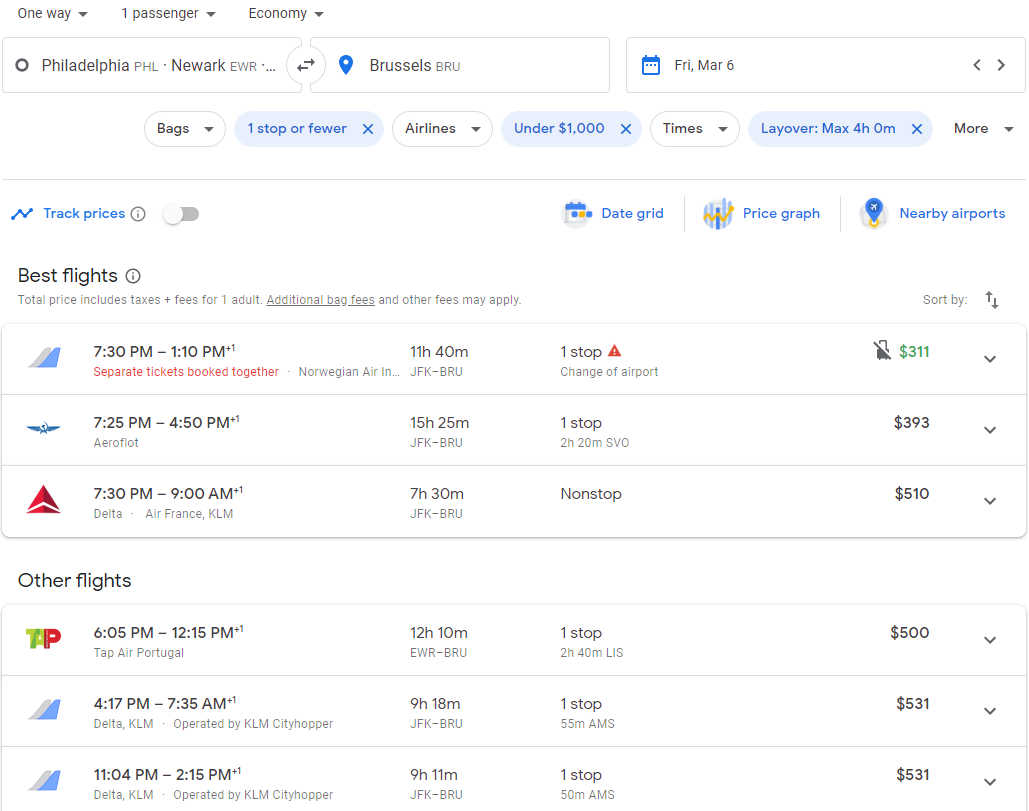Open the Bags filter dropdown

[x=185, y=129]
